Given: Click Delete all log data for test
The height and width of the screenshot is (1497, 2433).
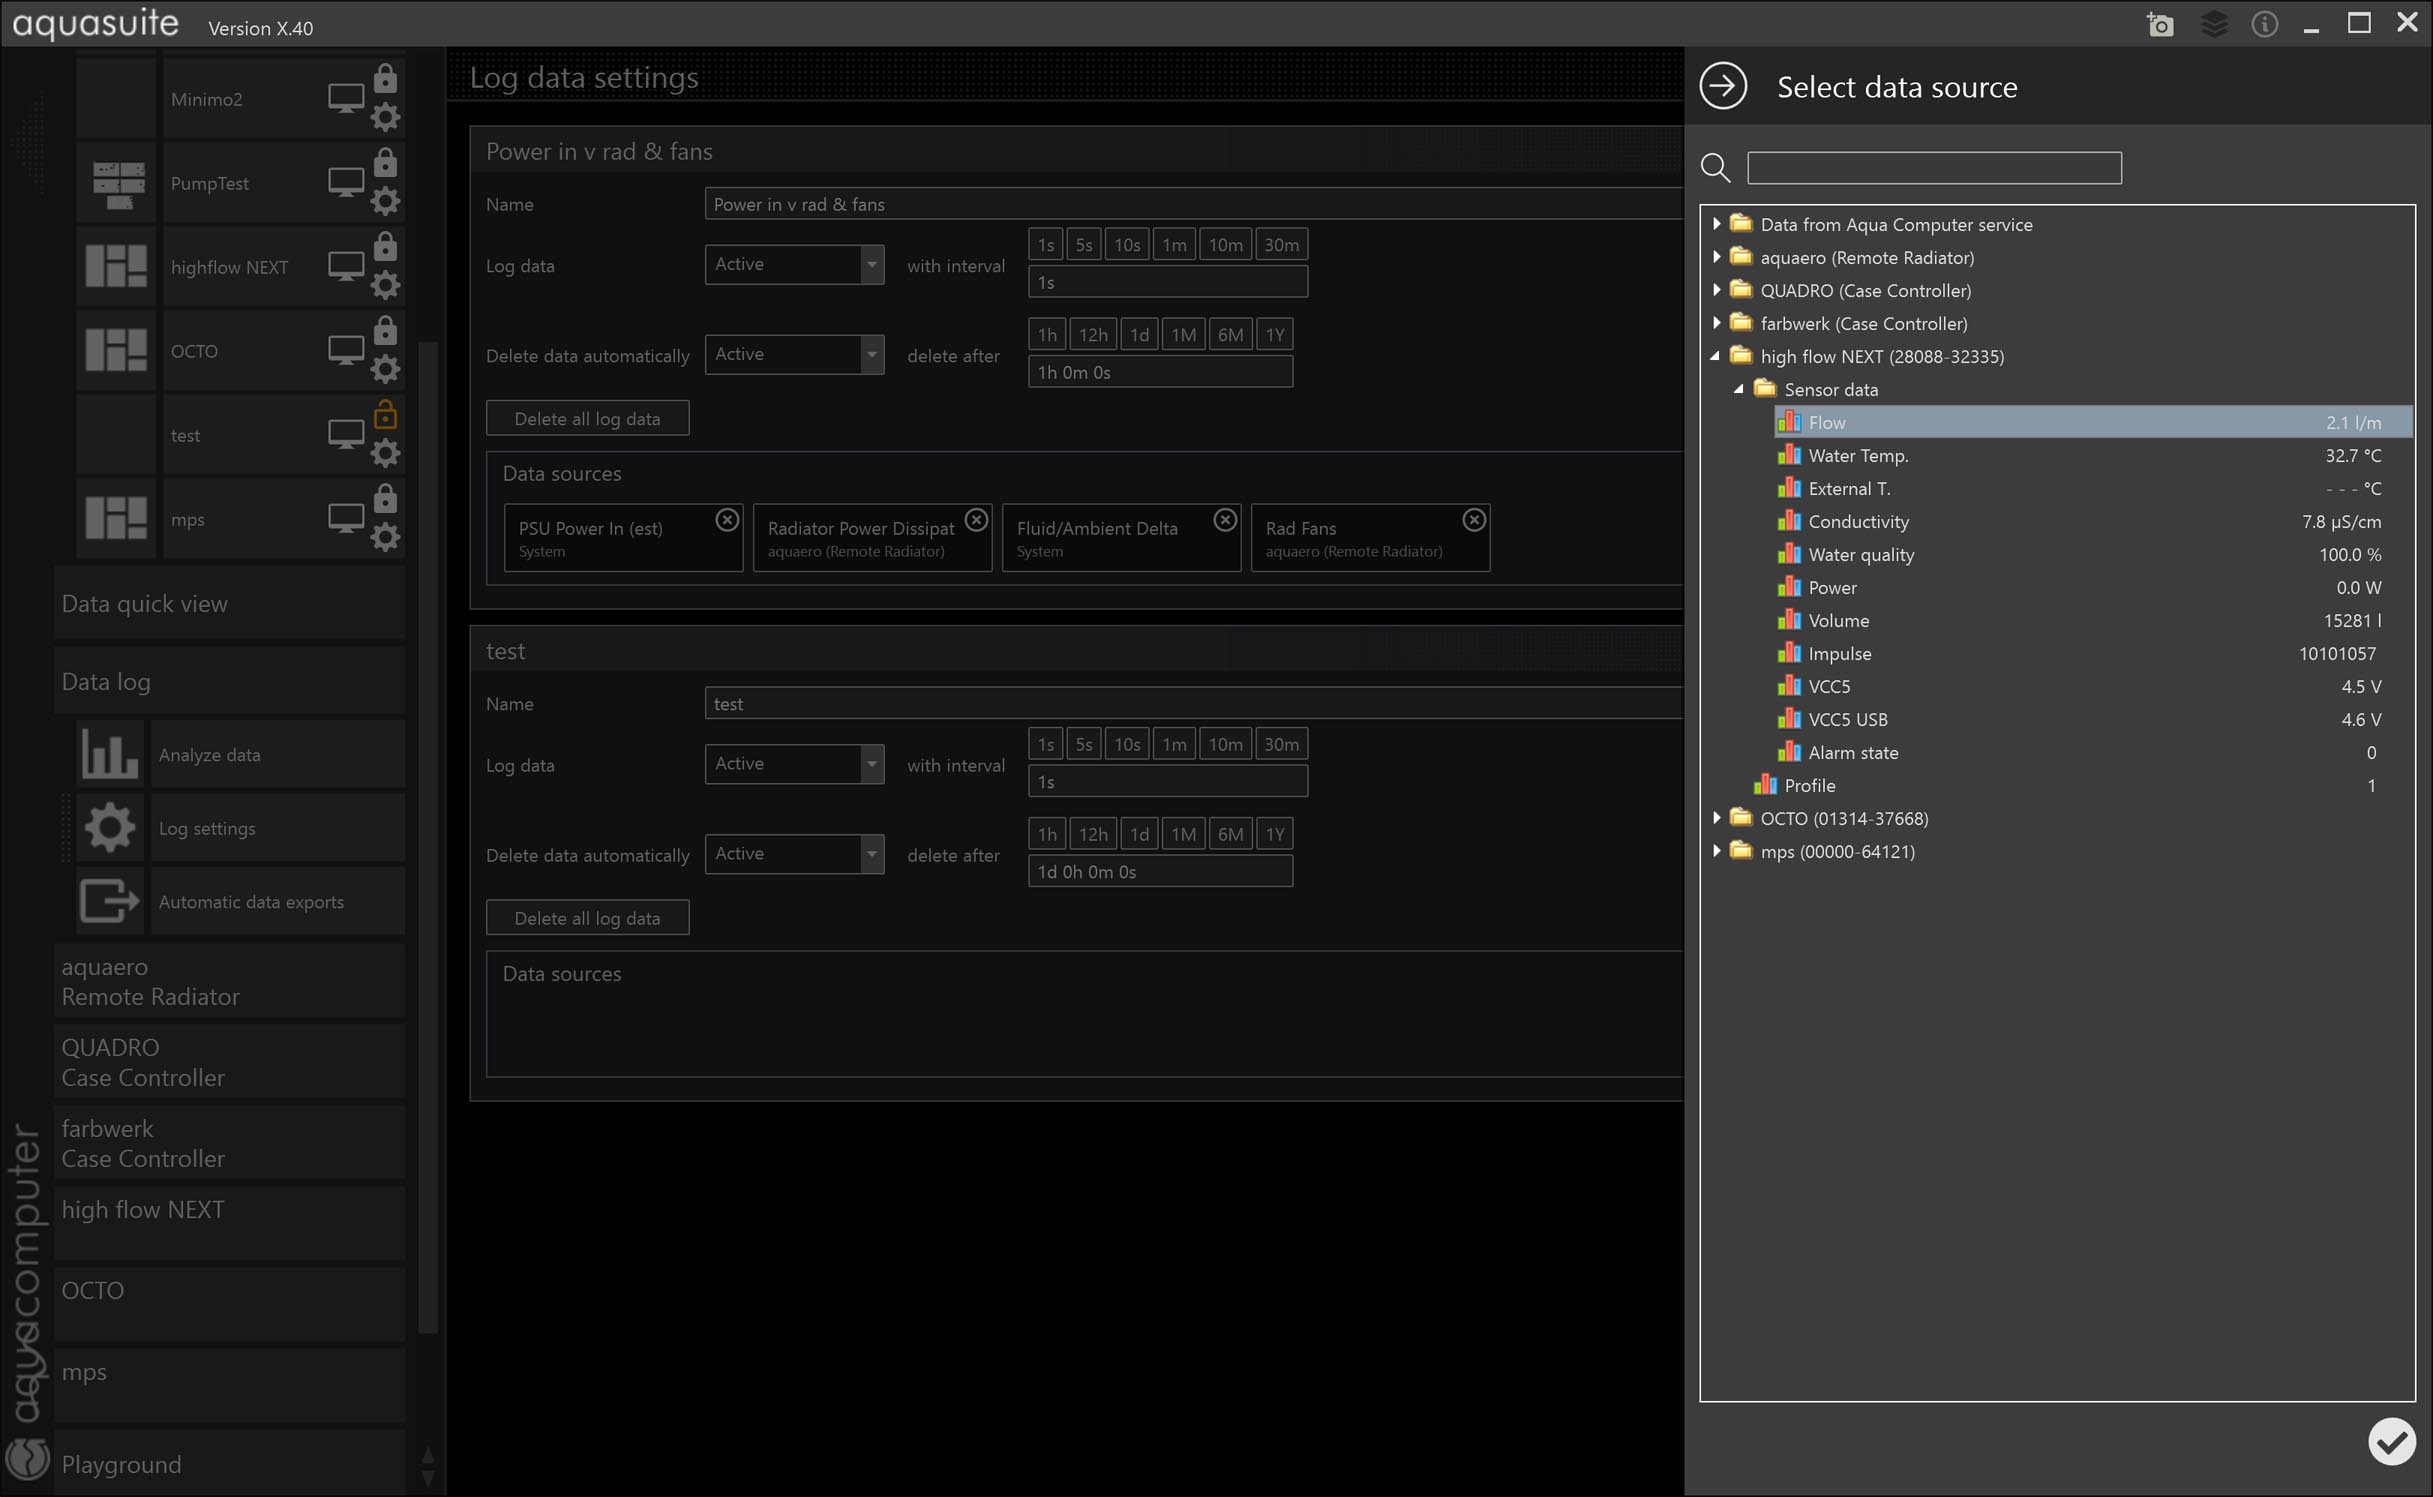Looking at the screenshot, I should pyautogui.click(x=587, y=918).
